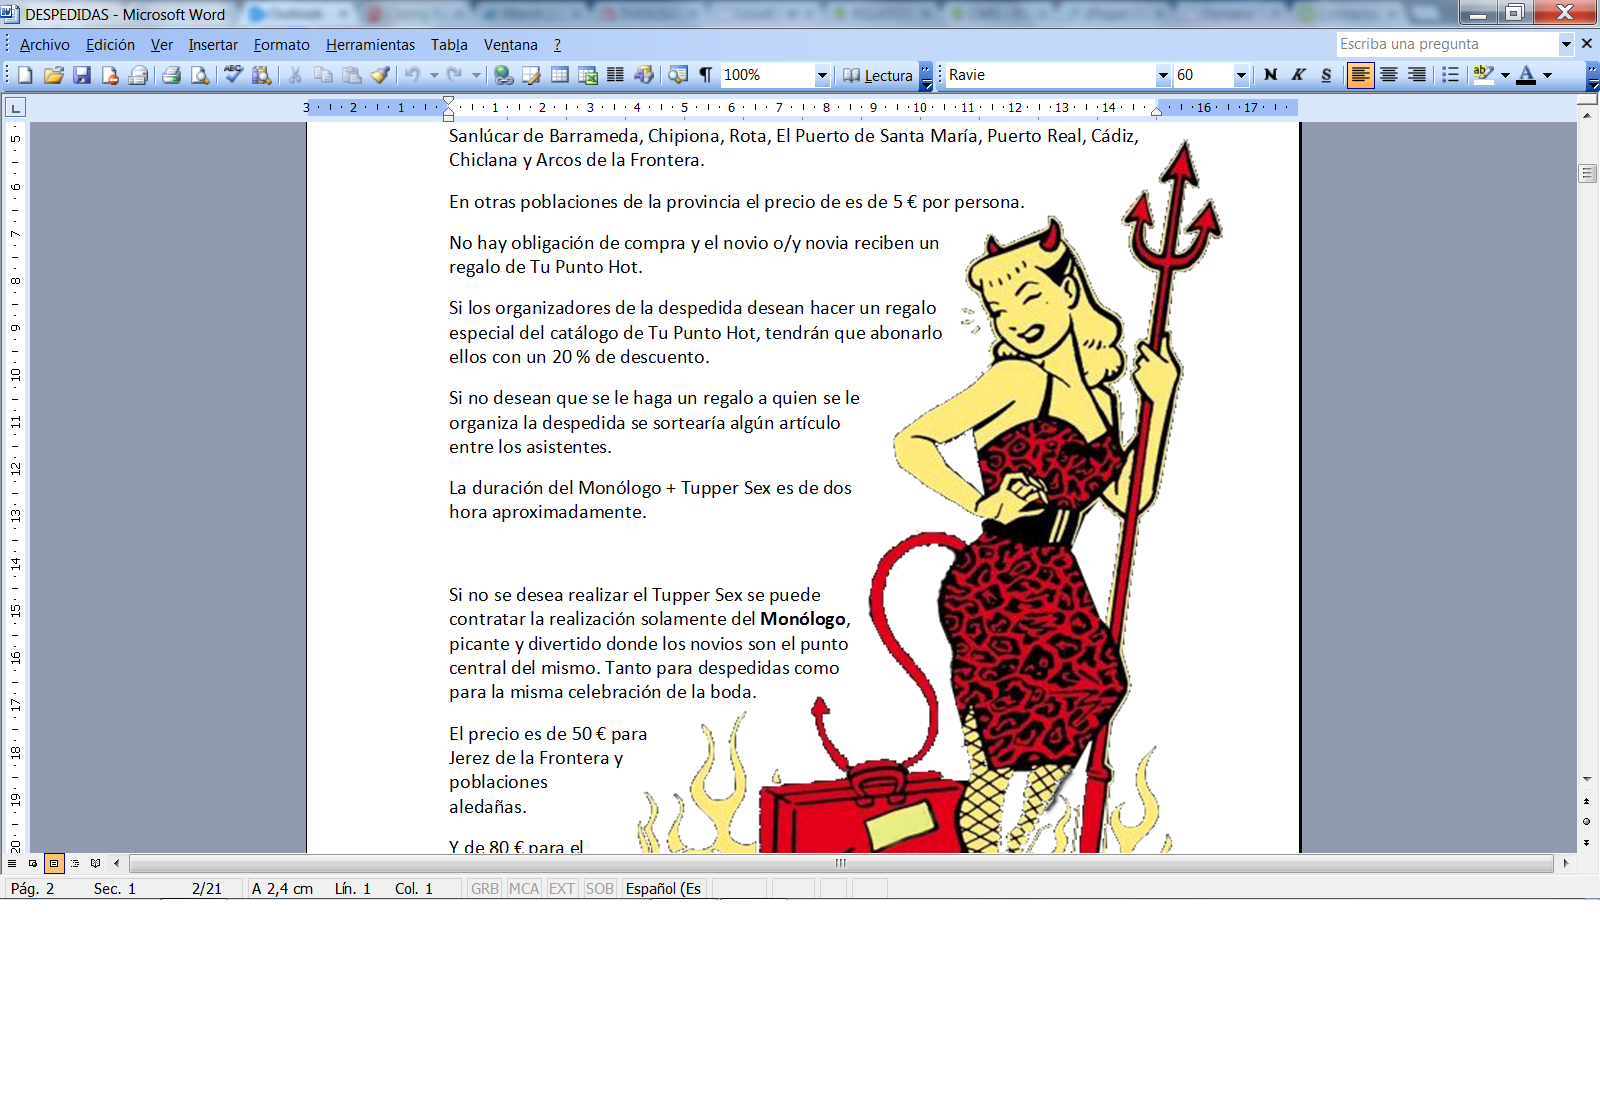Click the Cut scissors icon
Screen dimensions: 1600x1118
pos(295,75)
